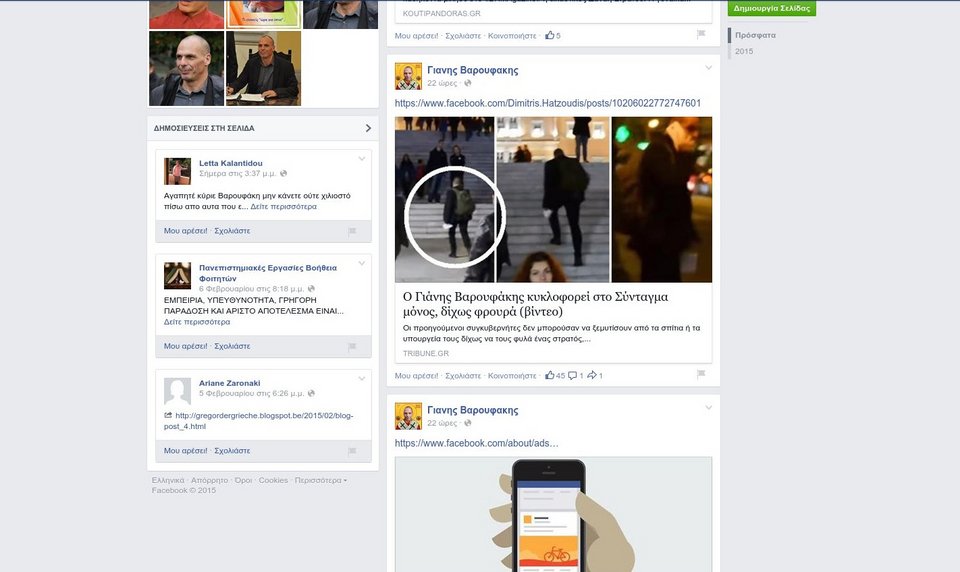960x572 pixels.
Task: Click TRIBUNE.GR source label
Action: pos(426,353)
